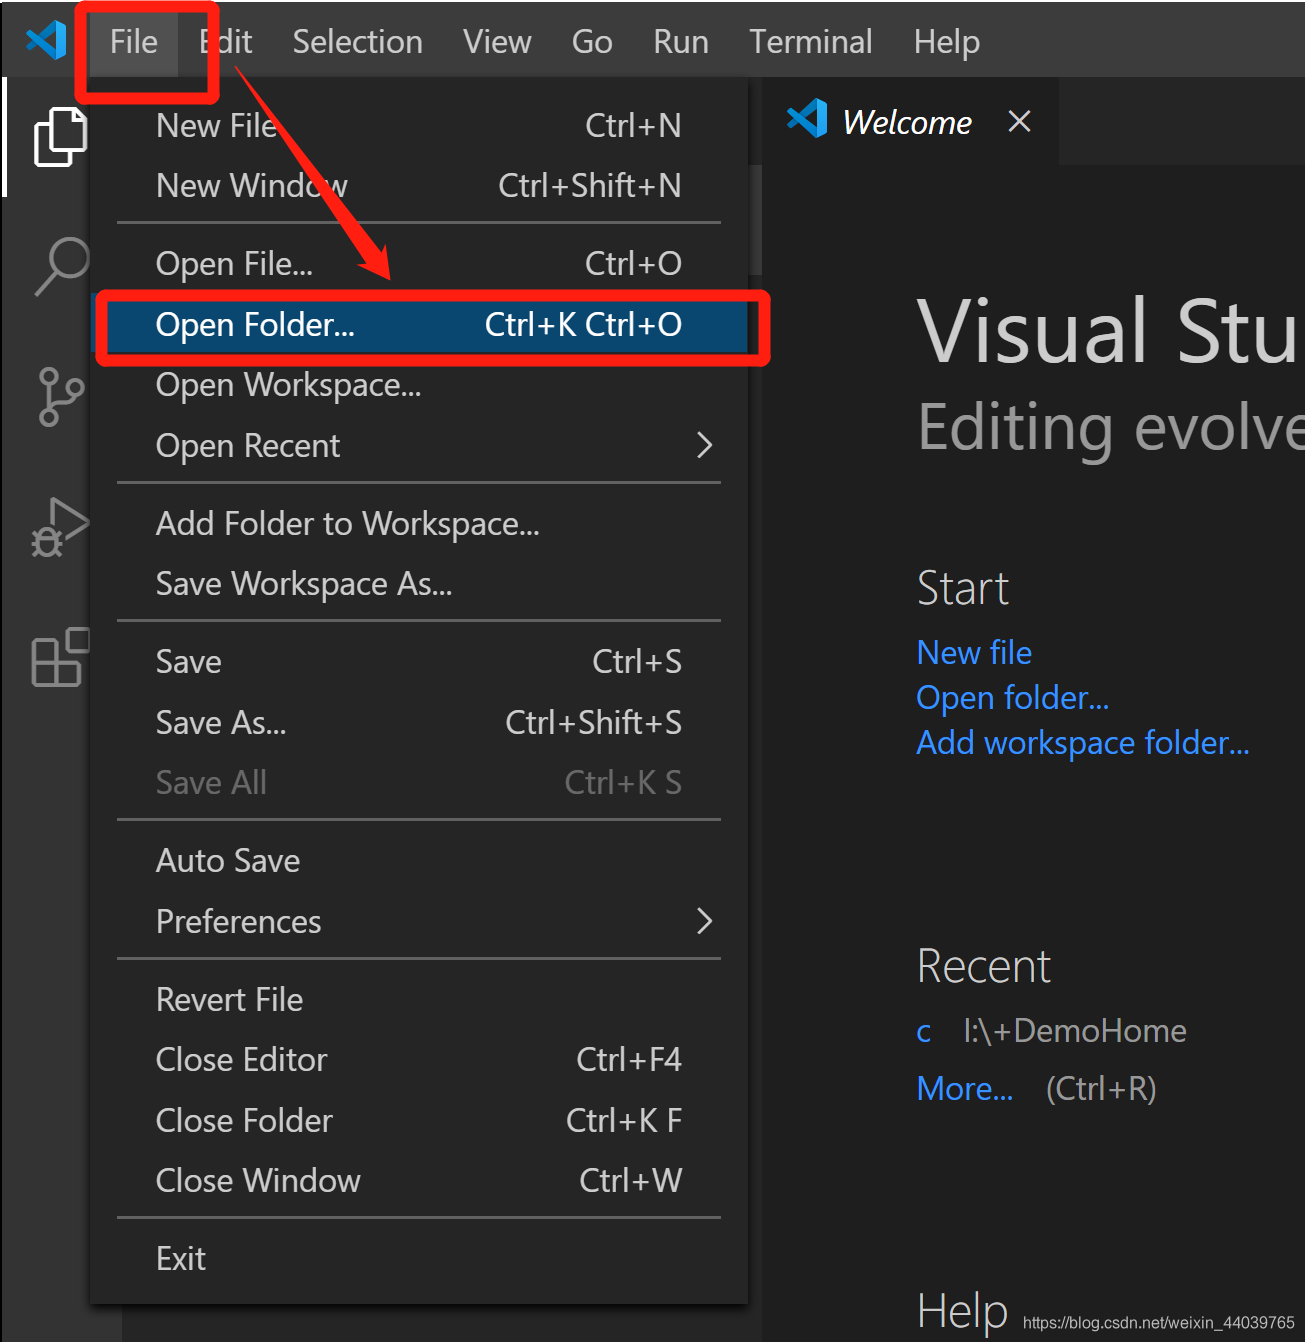Image resolution: width=1305 pixels, height=1342 pixels.
Task: Expand the Open Recent submenu
Action: [419, 446]
